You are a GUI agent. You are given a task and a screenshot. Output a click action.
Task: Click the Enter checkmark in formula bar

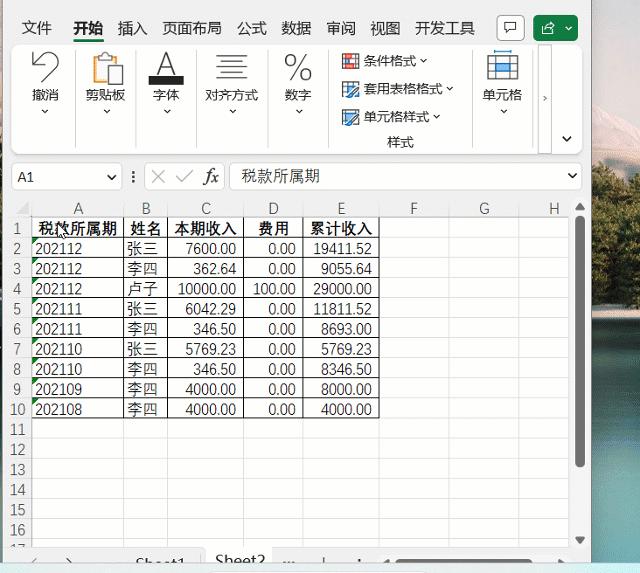[x=184, y=177]
